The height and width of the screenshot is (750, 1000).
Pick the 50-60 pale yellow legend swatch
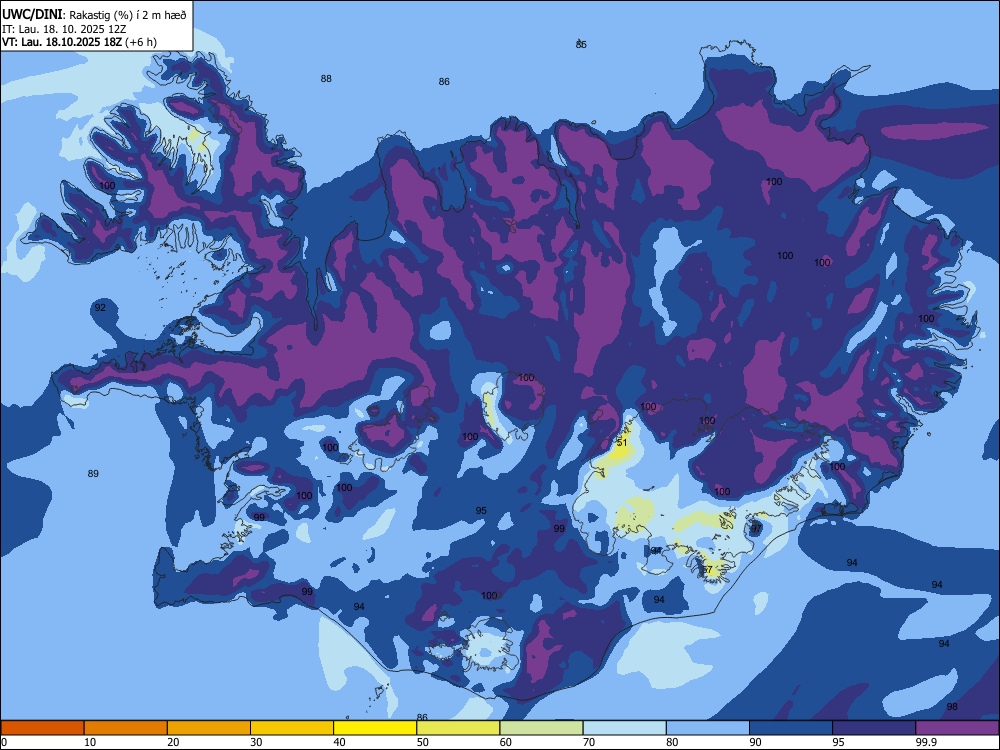tap(458, 728)
